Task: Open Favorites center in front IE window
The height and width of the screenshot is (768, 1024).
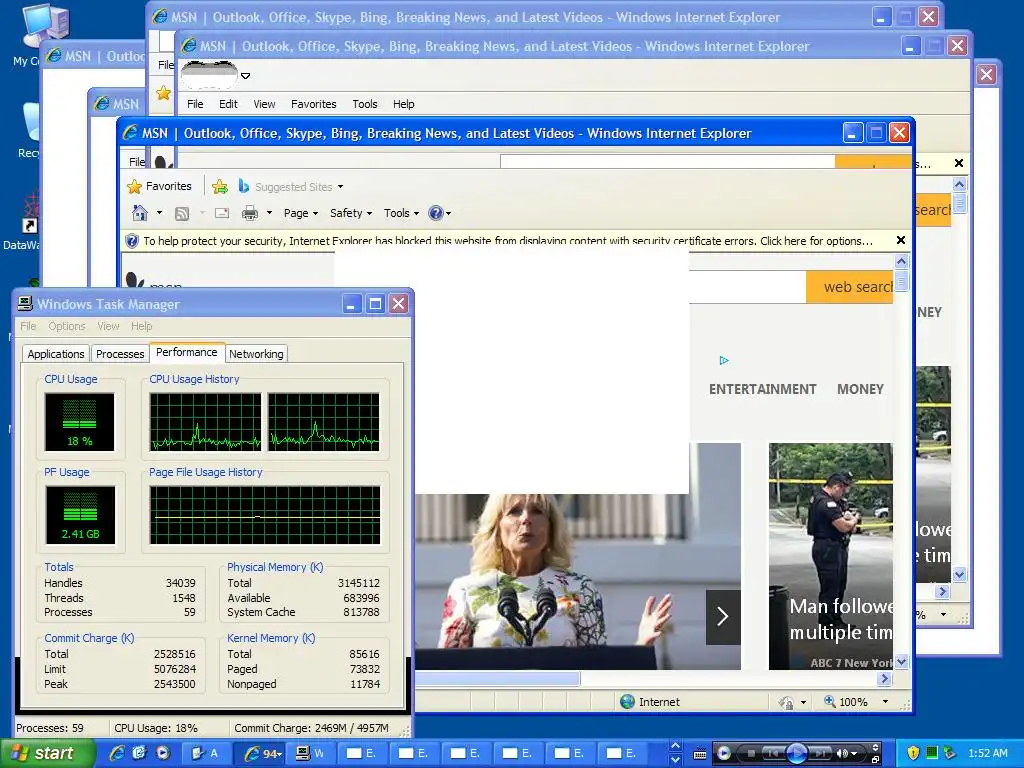Action: [x=159, y=187]
